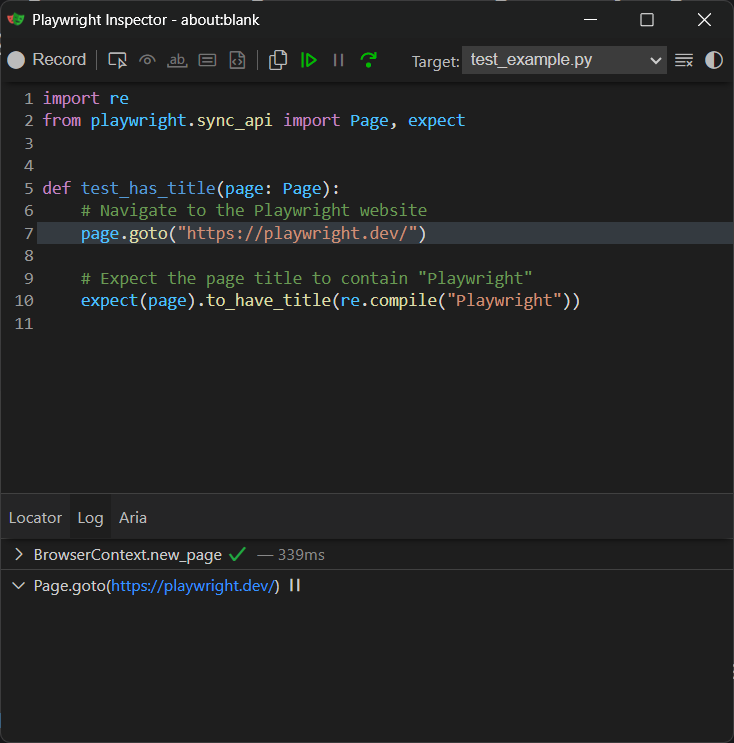Resume script execution with green play
Viewport: 734px width, 743px height.
click(309, 60)
